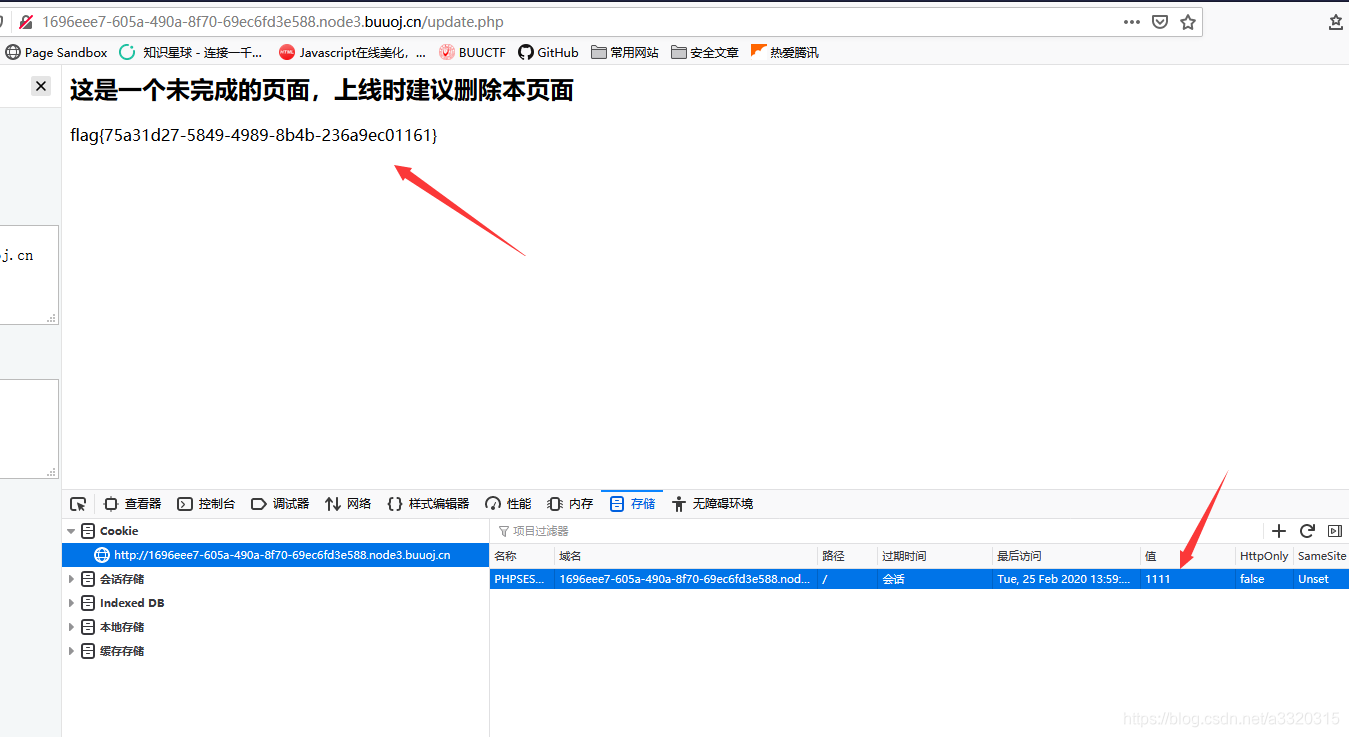Viewport: 1349px width, 737px height.
Task: Bookmark this page with star icon
Action: pos(1188,22)
